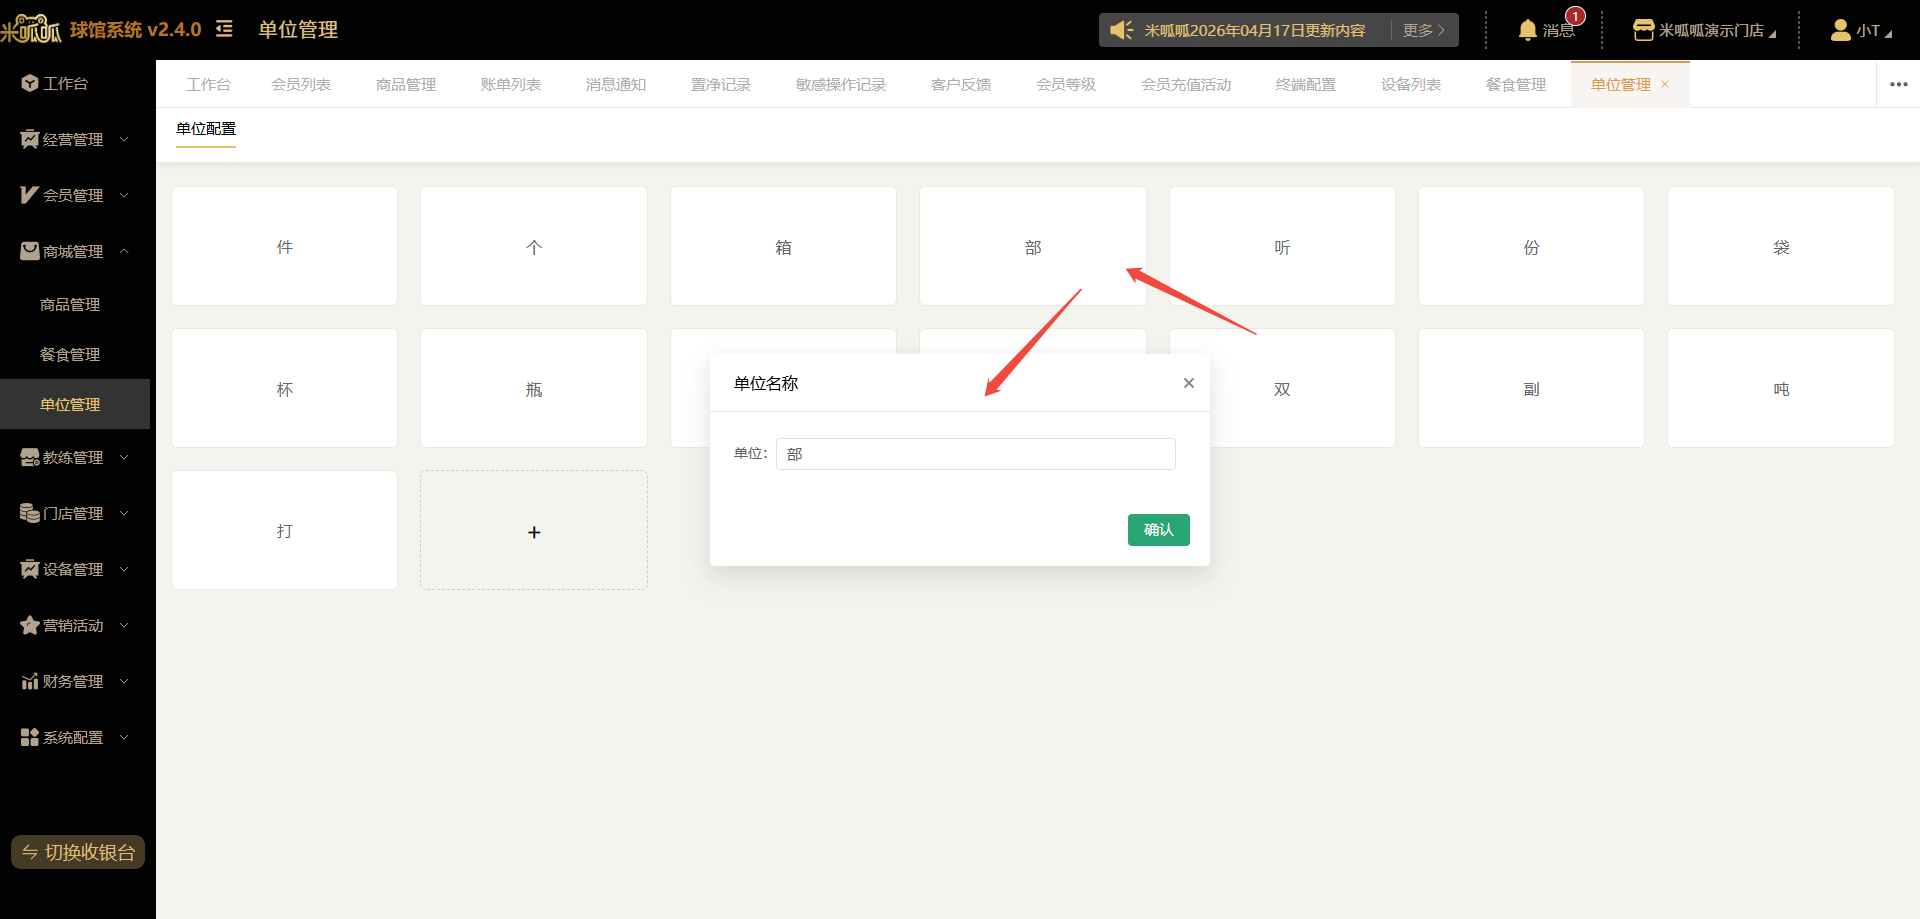Click the announcement speaker icon
The image size is (1920, 919).
(x=1122, y=30)
